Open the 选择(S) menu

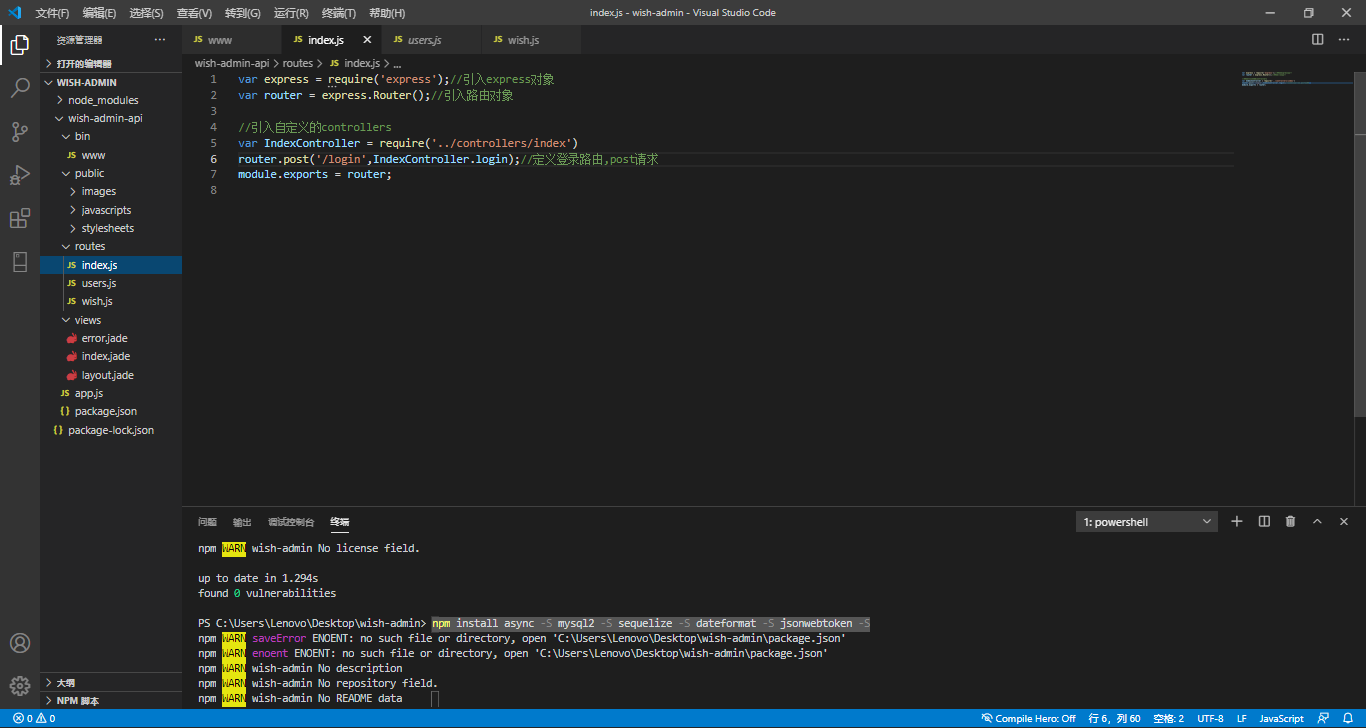[146, 13]
